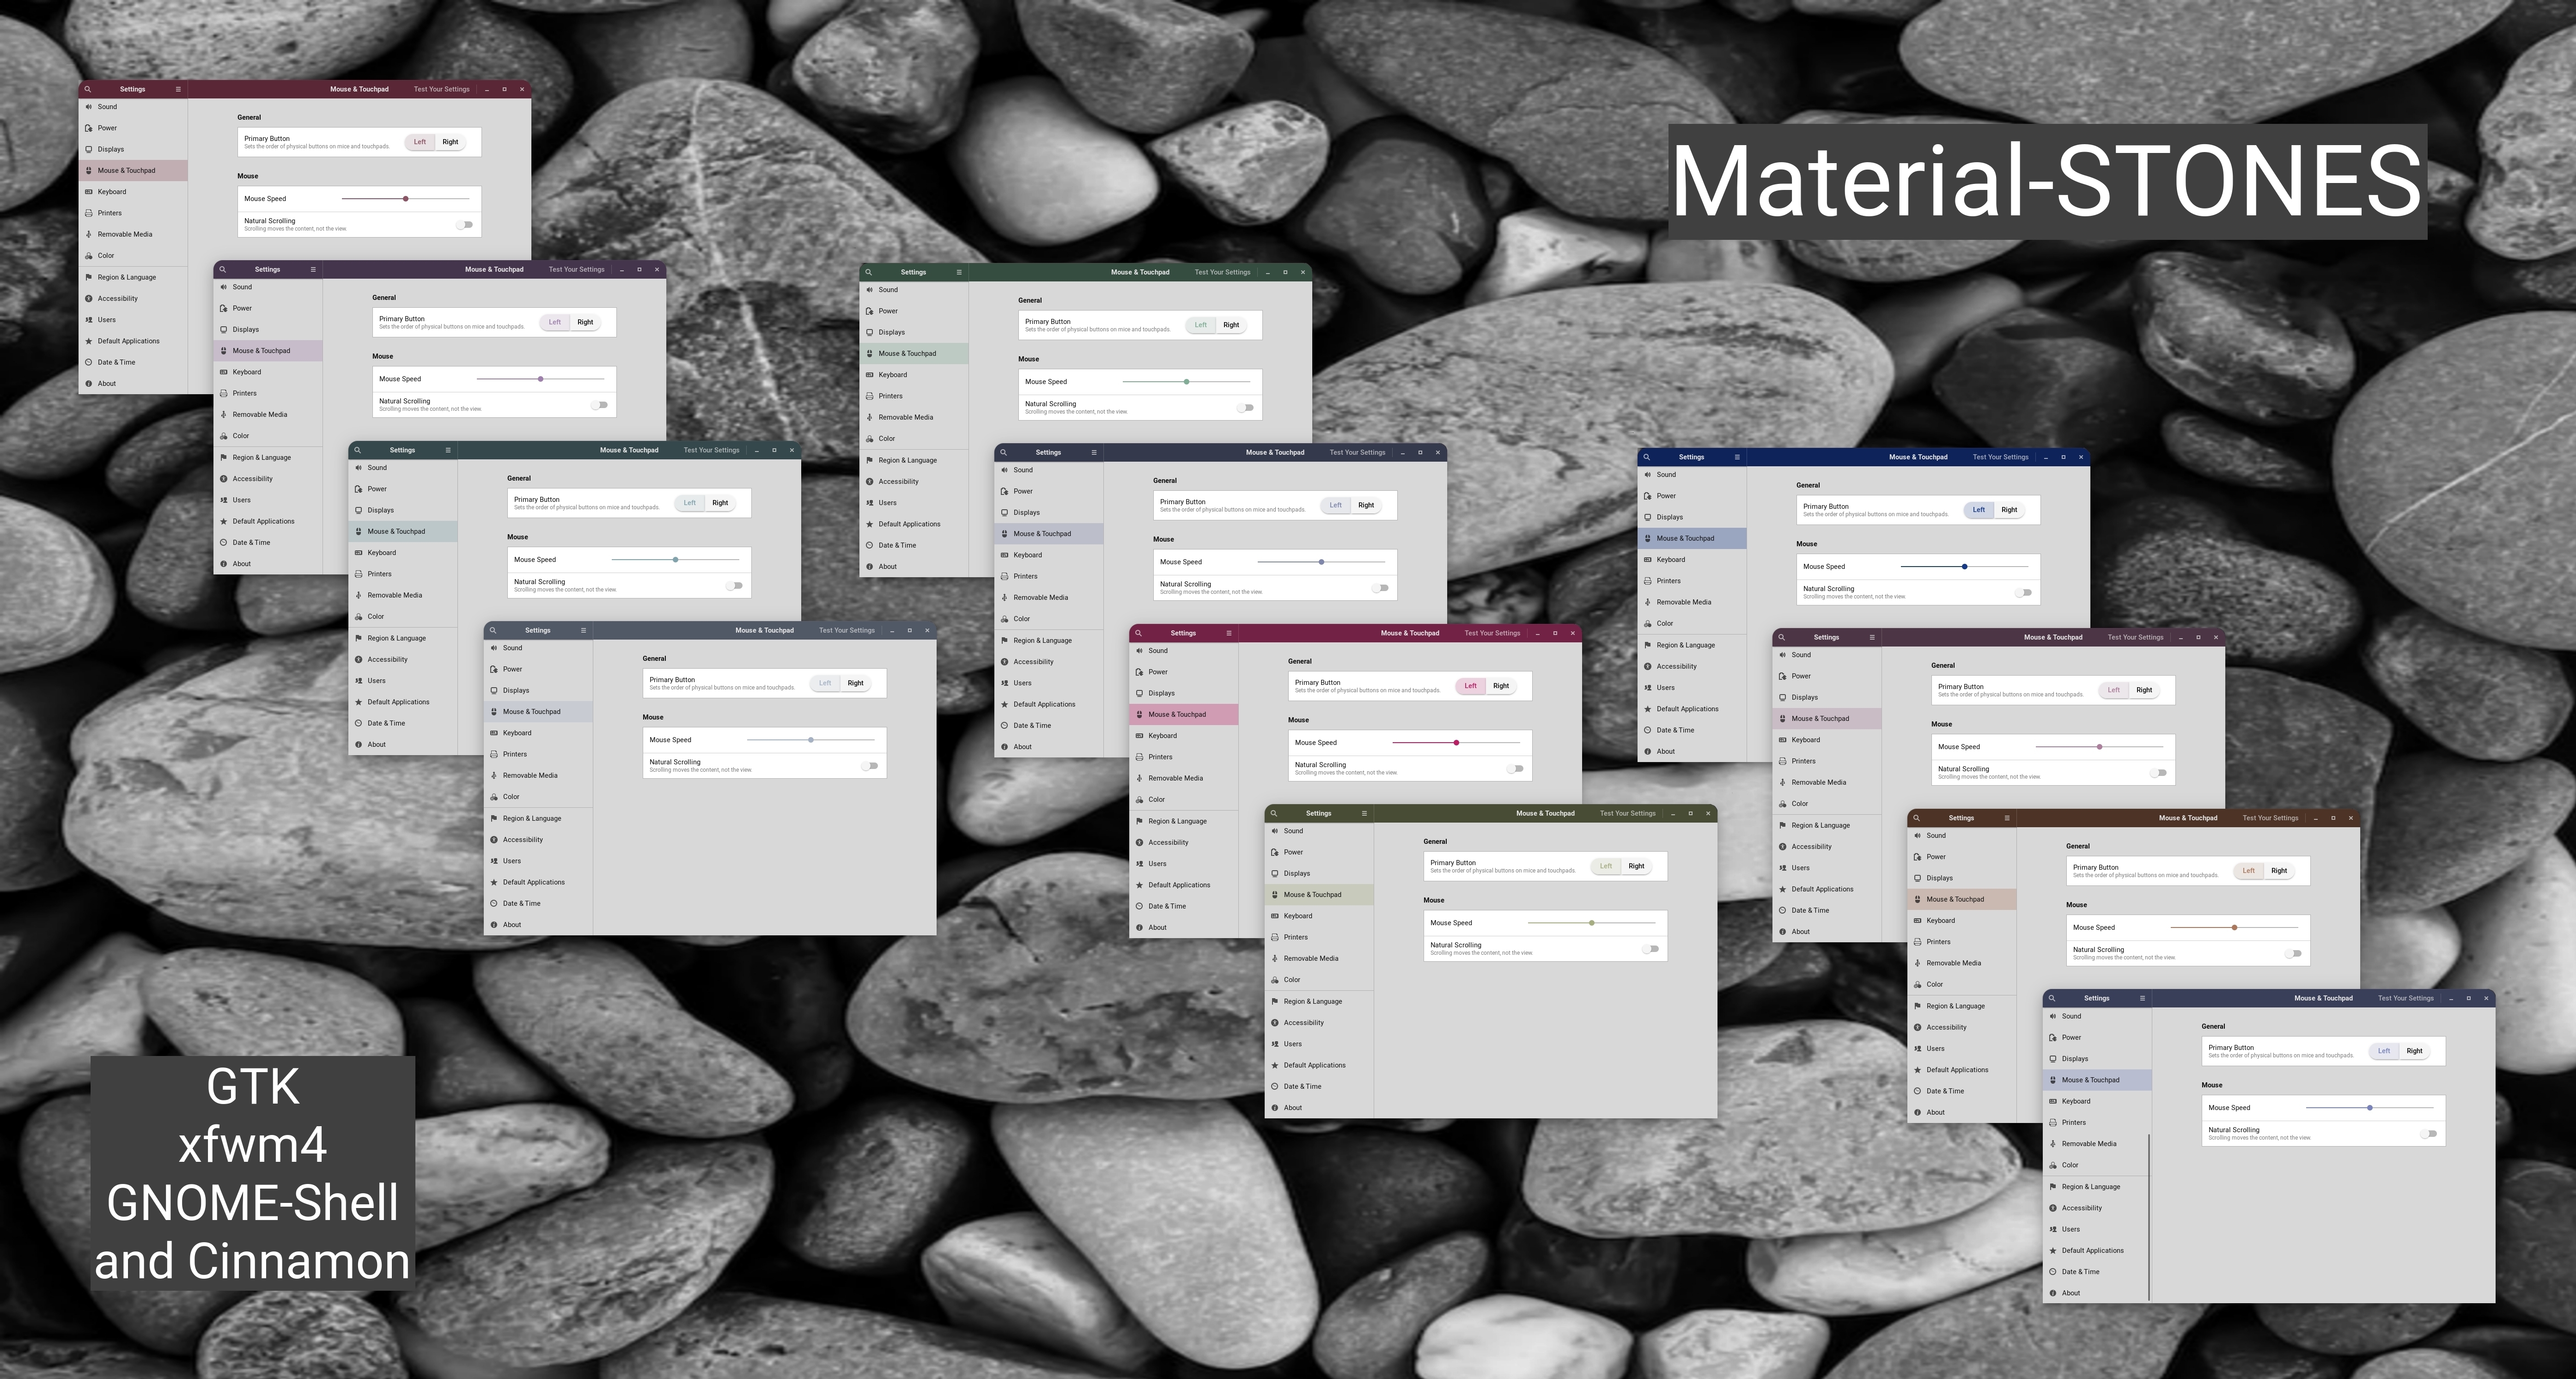Click the Removable Media icon in the magenta window

(x=1139, y=778)
